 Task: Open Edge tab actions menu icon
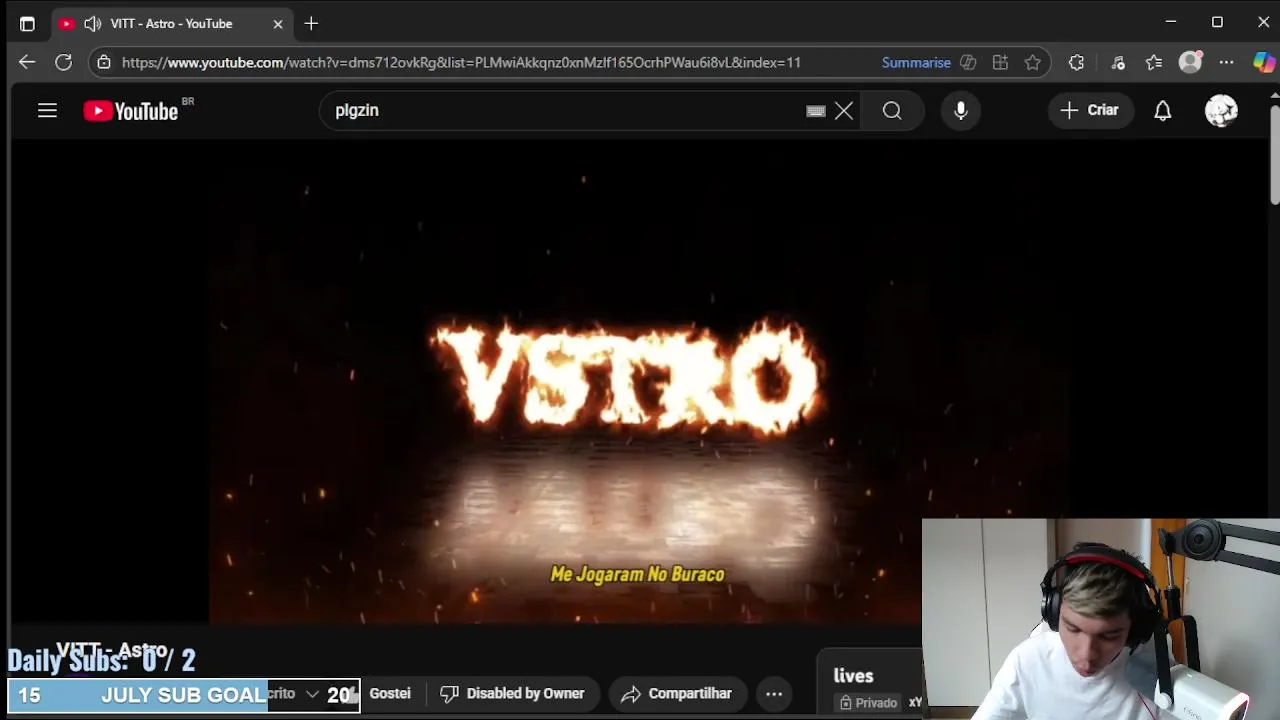click(27, 23)
